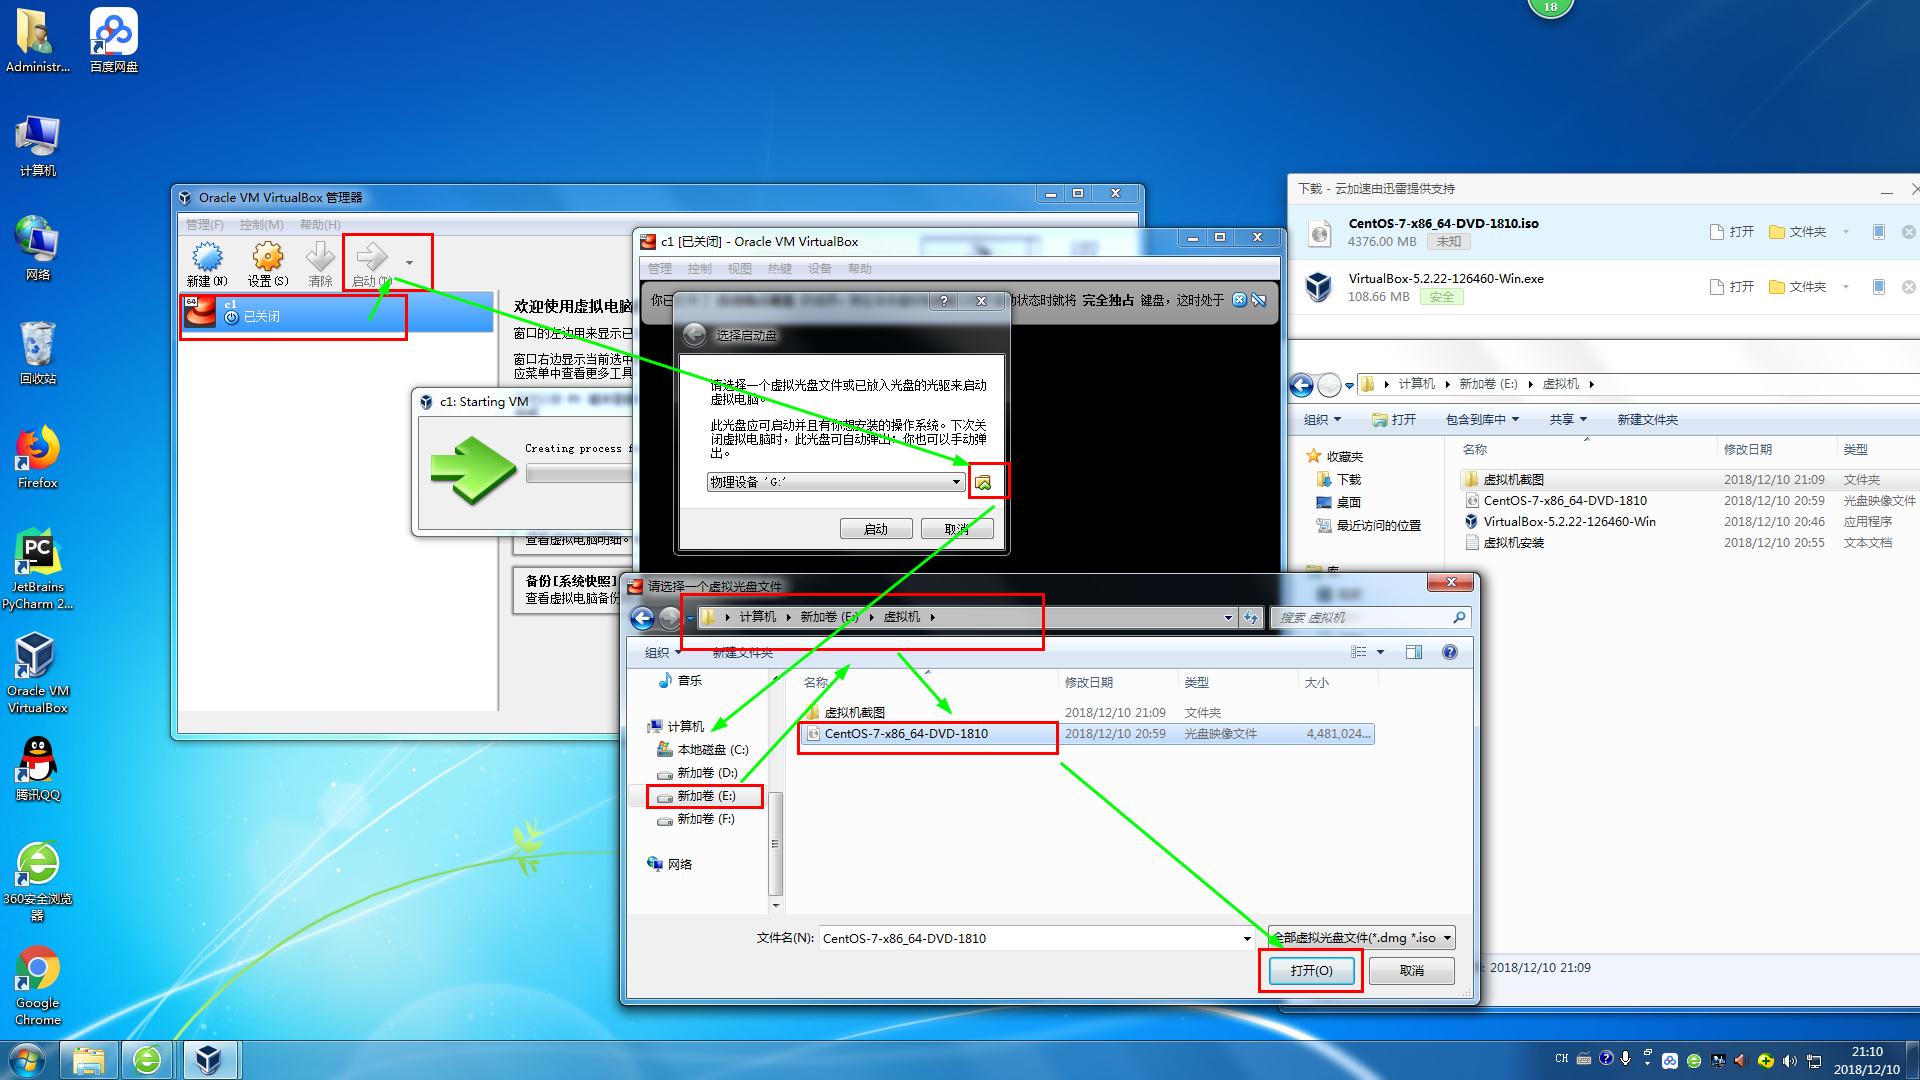The height and width of the screenshot is (1080, 1920).
Task: Click the blue help icon in file picker toolbar
Action: click(1450, 652)
